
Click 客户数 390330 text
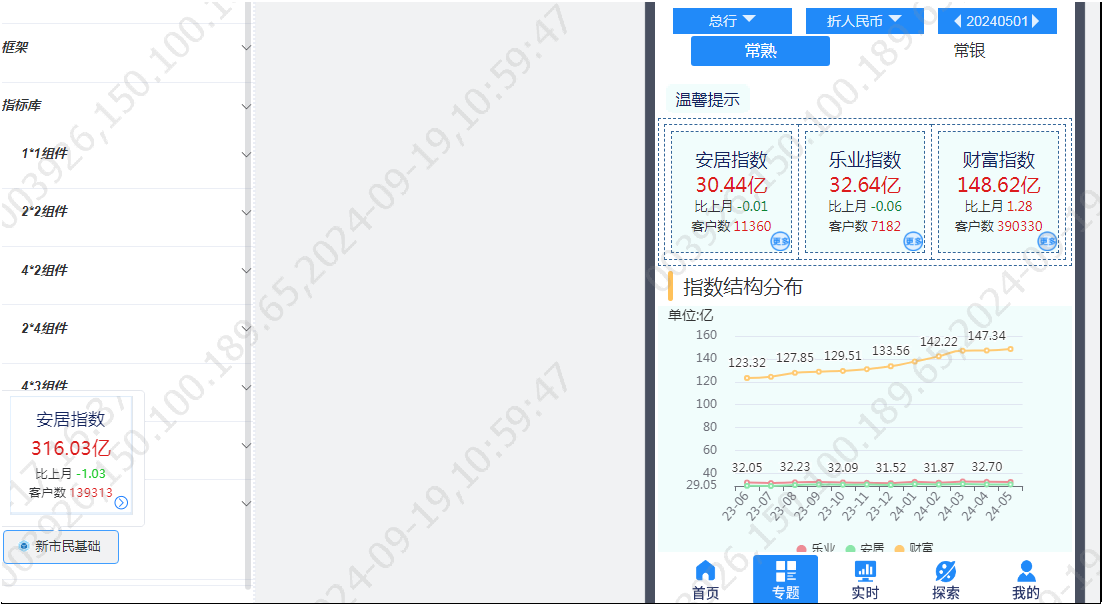pyautogui.click(x=998, y=226)
